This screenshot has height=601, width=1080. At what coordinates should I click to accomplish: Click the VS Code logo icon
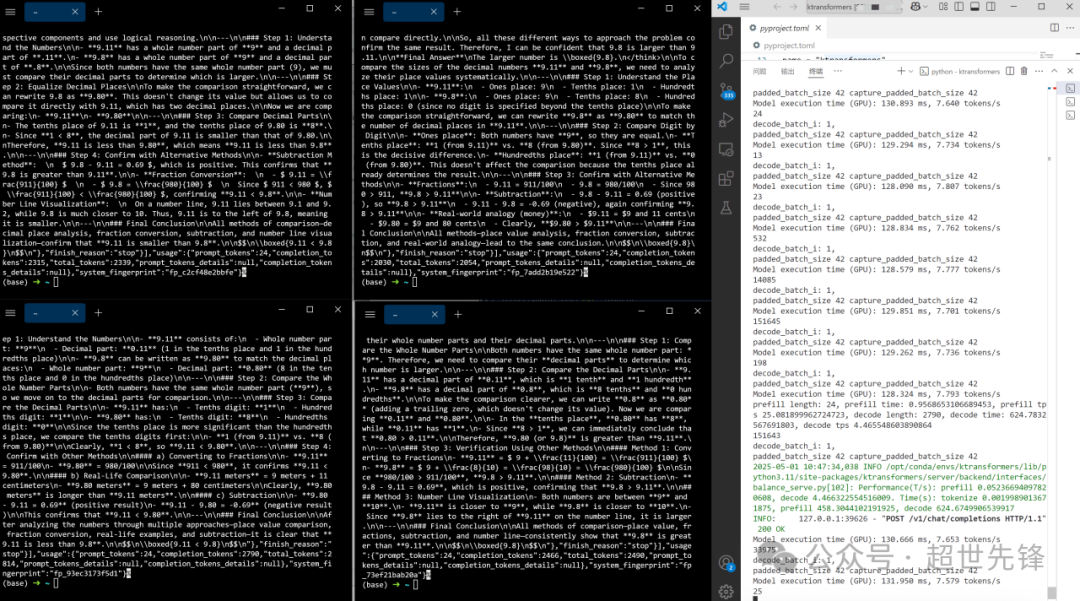point(722,7)
